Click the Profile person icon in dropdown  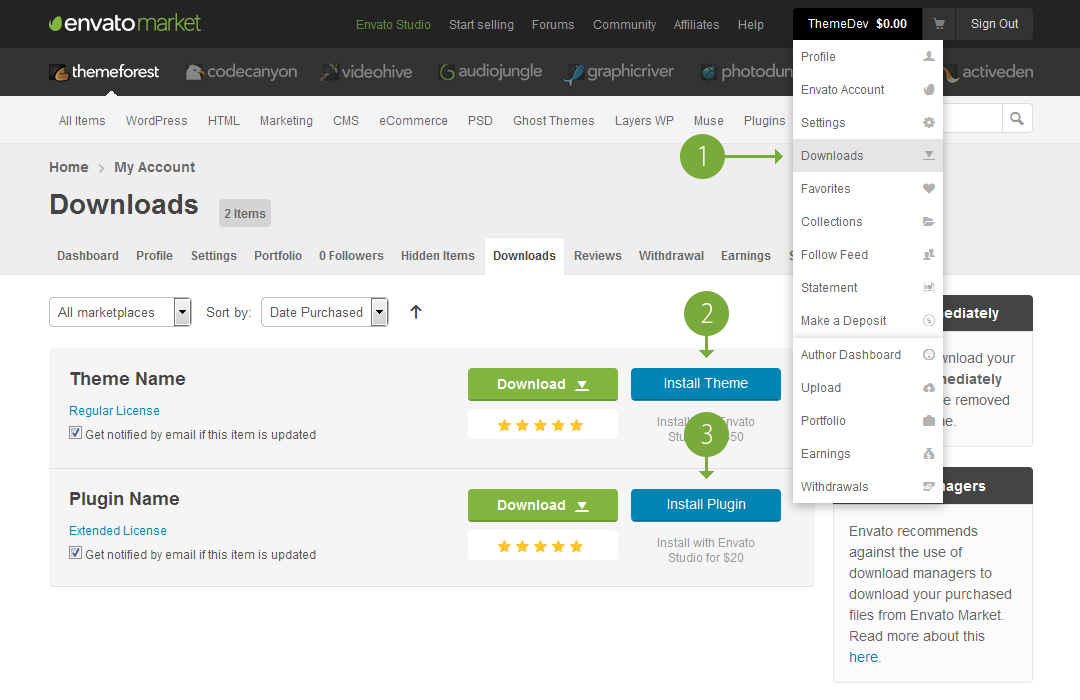click(x=928, y=56)
